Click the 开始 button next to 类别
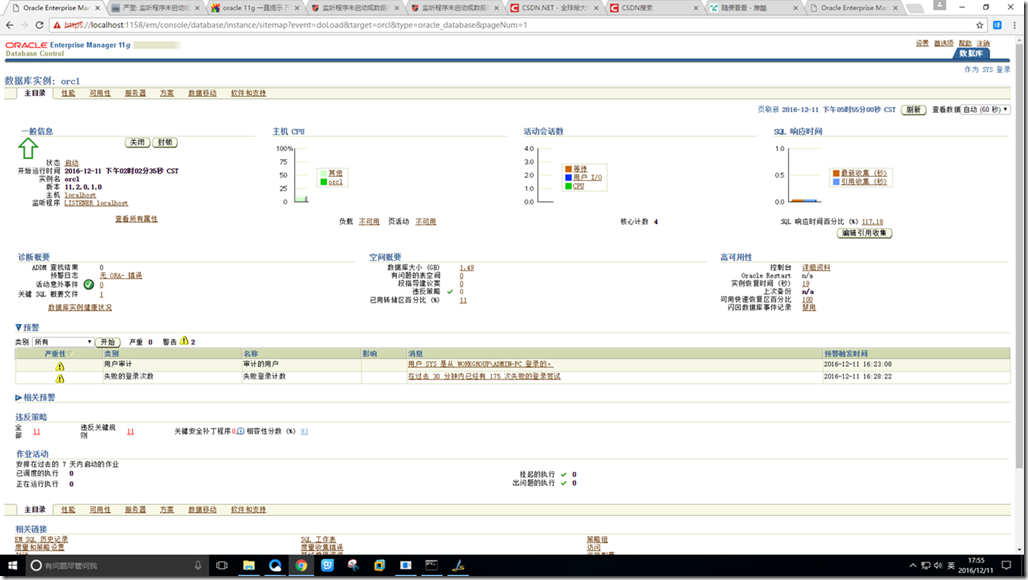The width and height of the screenshot is (1028, 580). (108, 342)
